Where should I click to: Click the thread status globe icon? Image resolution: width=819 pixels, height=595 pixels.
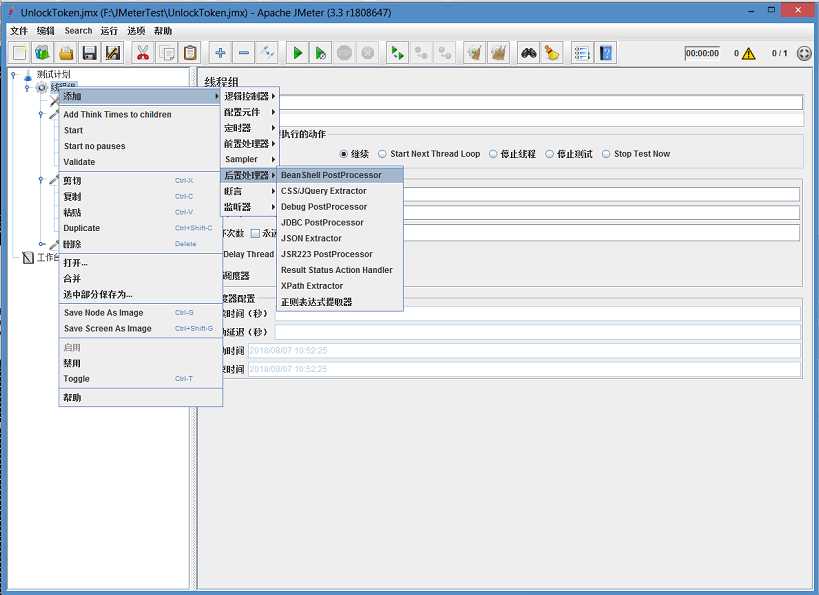click(x=804, y=53)
